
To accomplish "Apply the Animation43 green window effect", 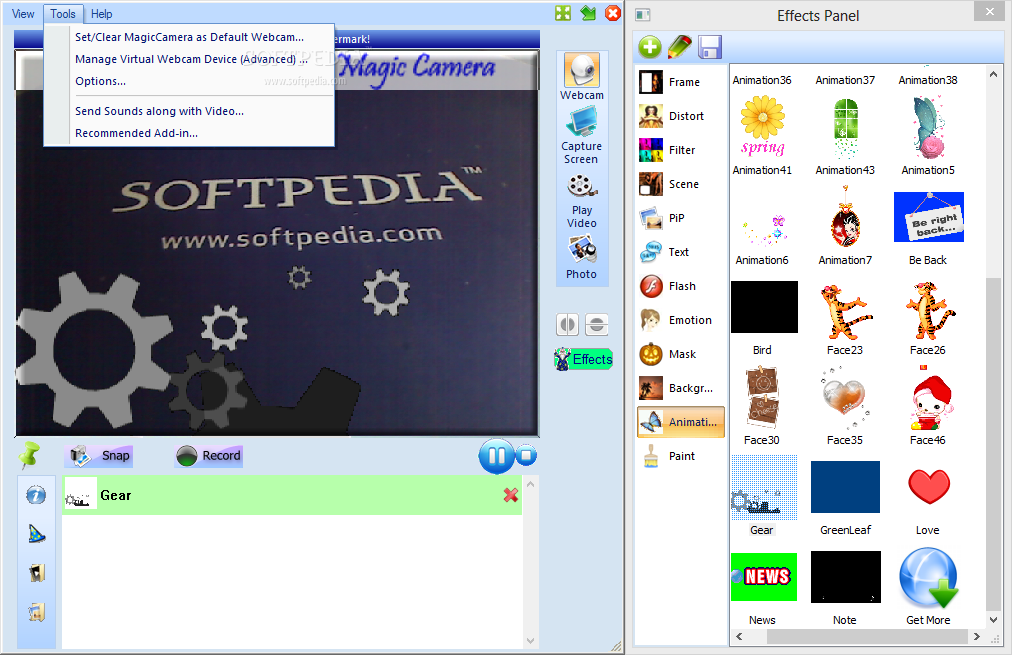I will (x=845, y=128).
